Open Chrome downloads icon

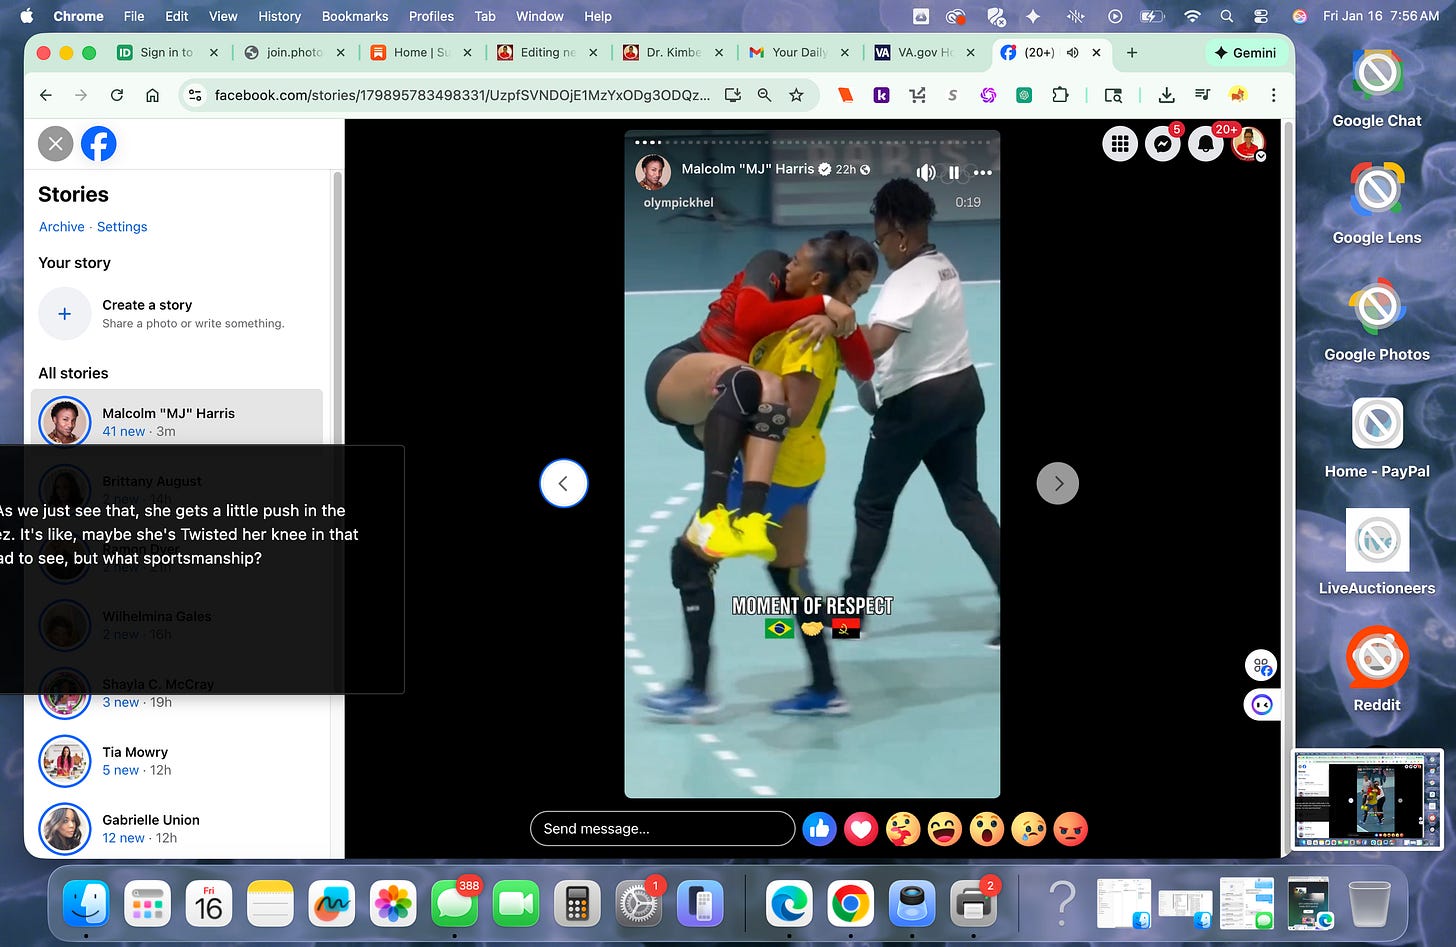pos(1166,95)
